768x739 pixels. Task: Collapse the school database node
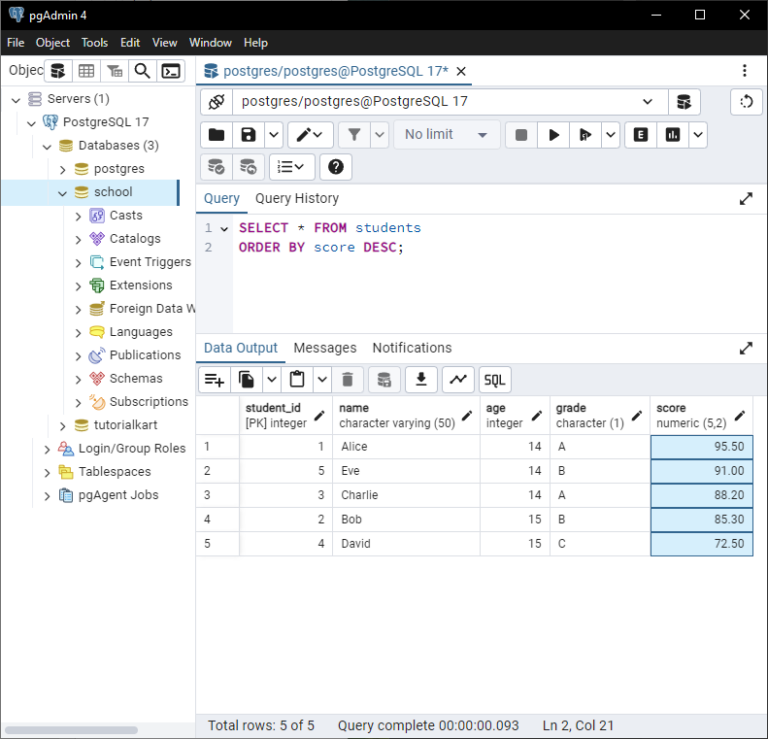pos(62,192)
